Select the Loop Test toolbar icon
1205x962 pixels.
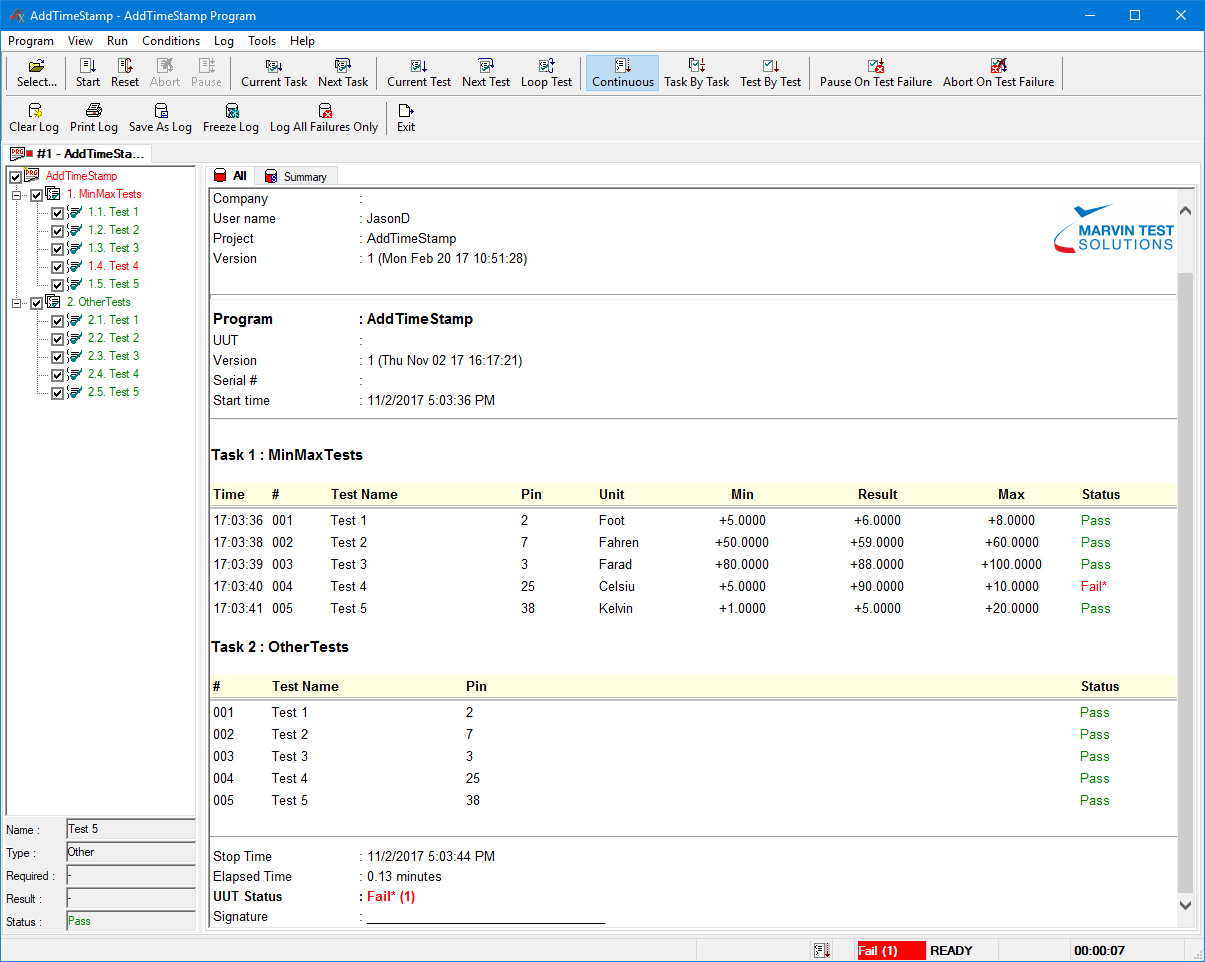(x=546, y=66)
